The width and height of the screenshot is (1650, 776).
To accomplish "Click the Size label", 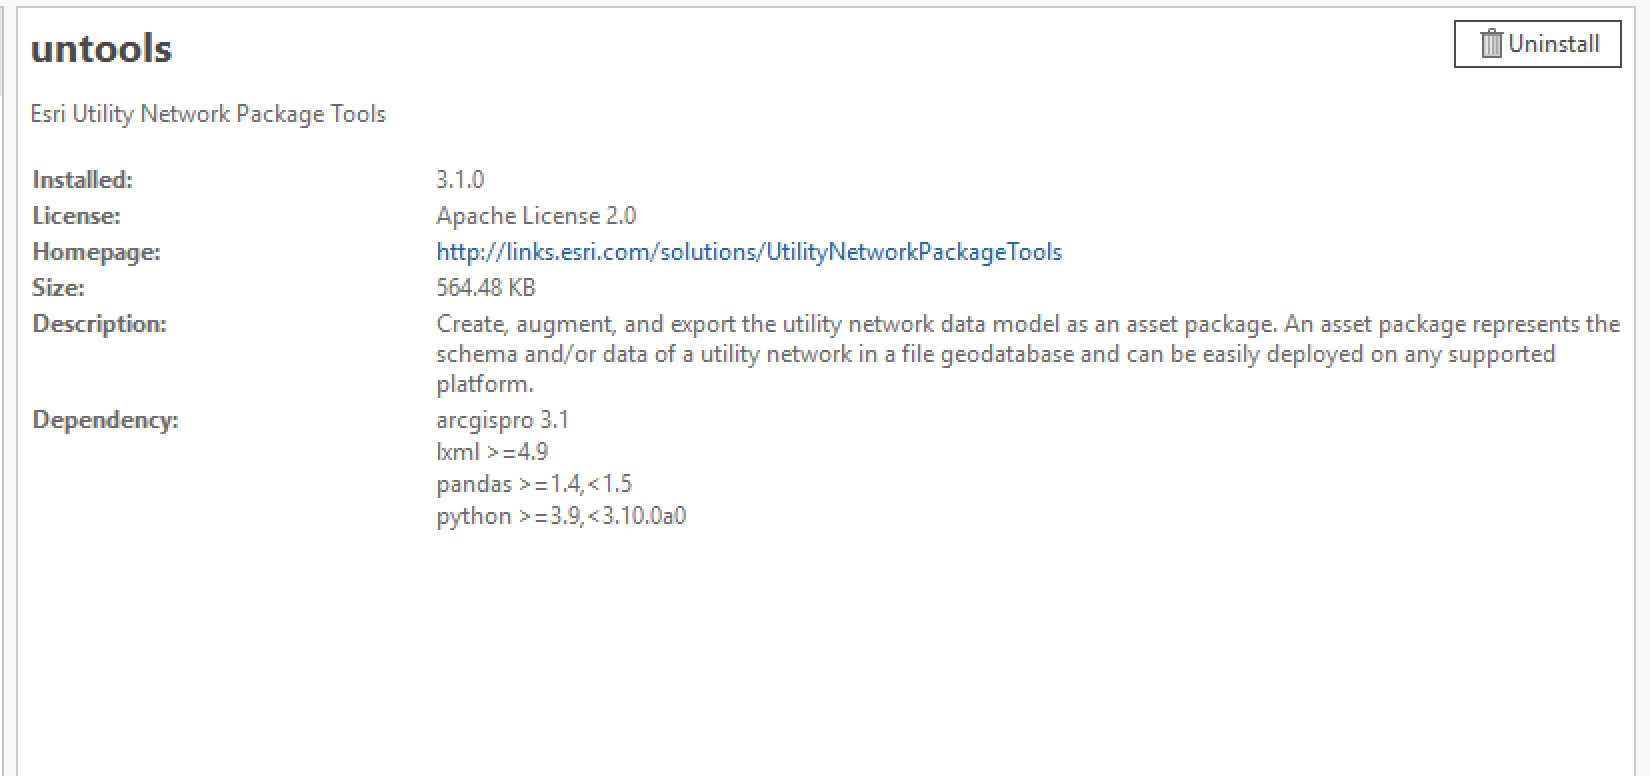I will click(58, 287).
